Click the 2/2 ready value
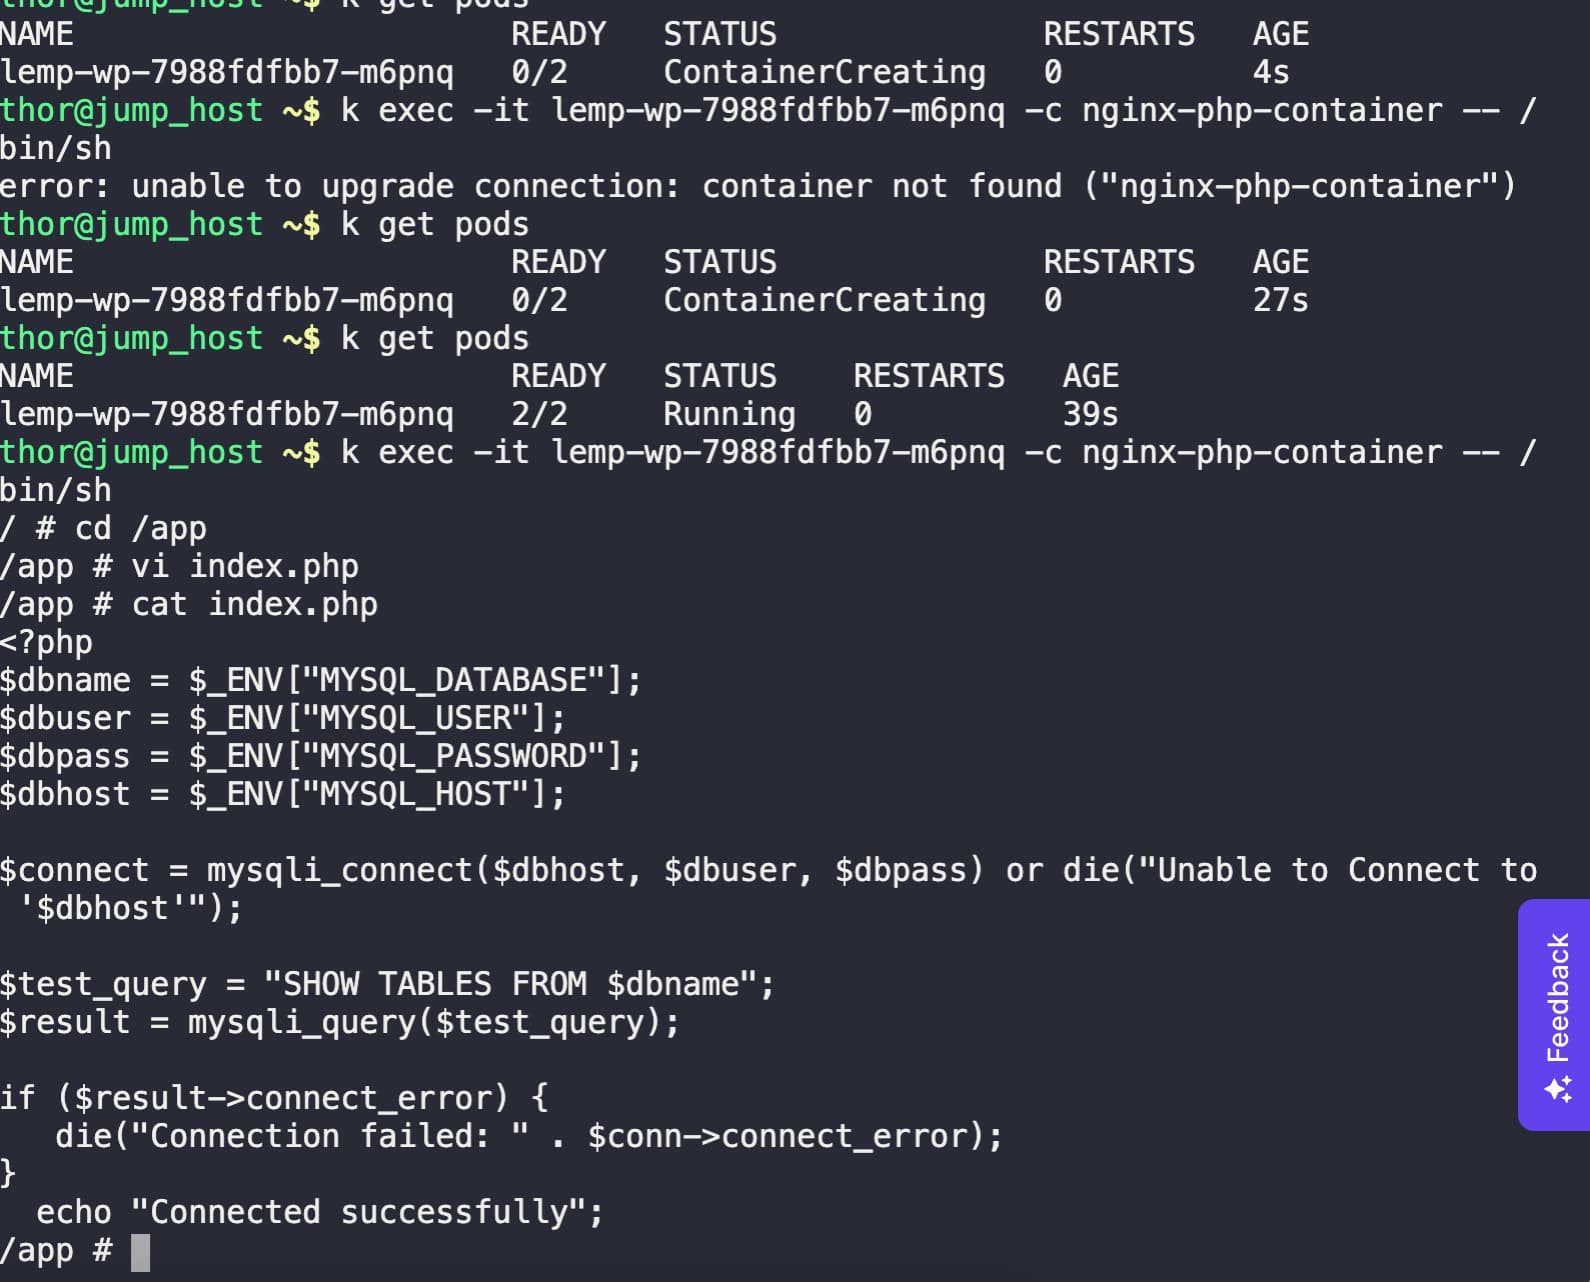This screenshot has width=1590, height=1282. (x=539, y=414)
